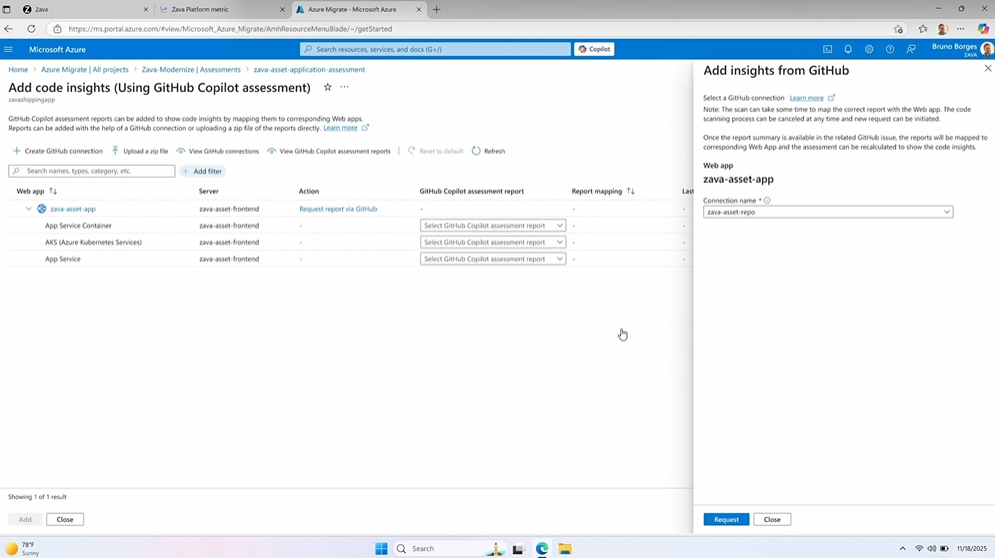Open the help question mark icon
The image size is (995, 558).
[x=890, y=49]
